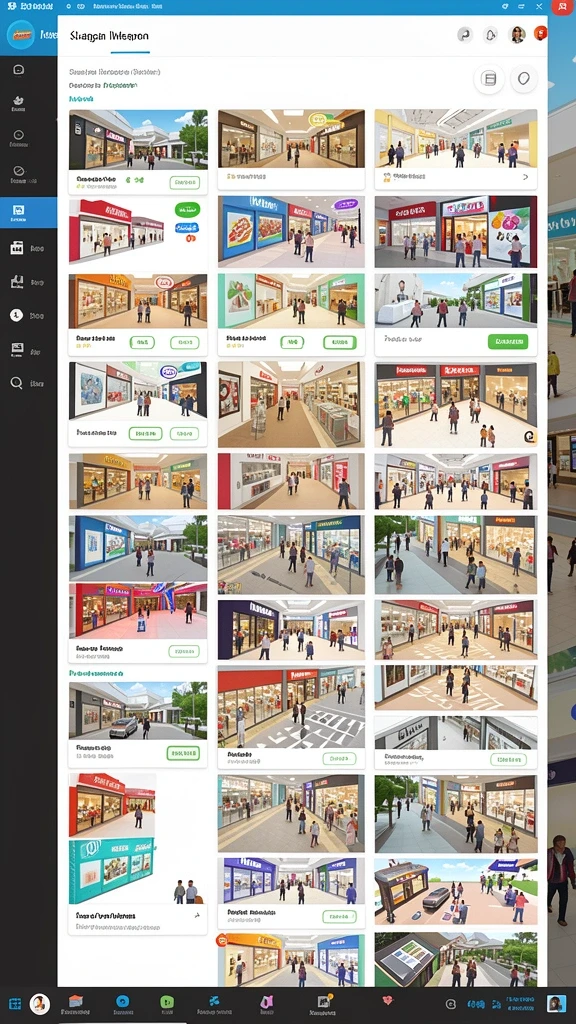Open the magnifier search icon in the sidebar
Image resolution: width=576 pixels, height=1024 pixels.
(x=17, y=383)
